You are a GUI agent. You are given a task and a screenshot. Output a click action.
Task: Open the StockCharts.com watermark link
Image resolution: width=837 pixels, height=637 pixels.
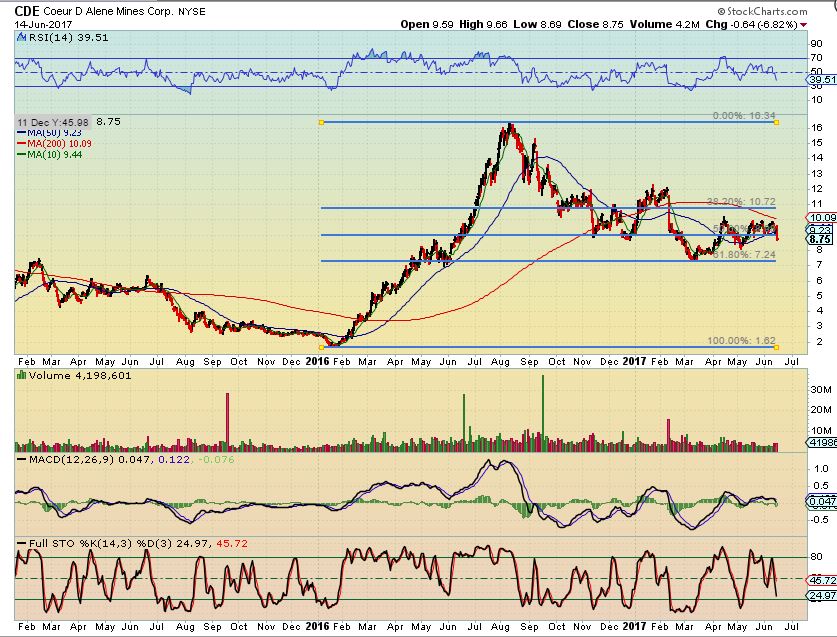pyautogui.click(x=778, y=9)
